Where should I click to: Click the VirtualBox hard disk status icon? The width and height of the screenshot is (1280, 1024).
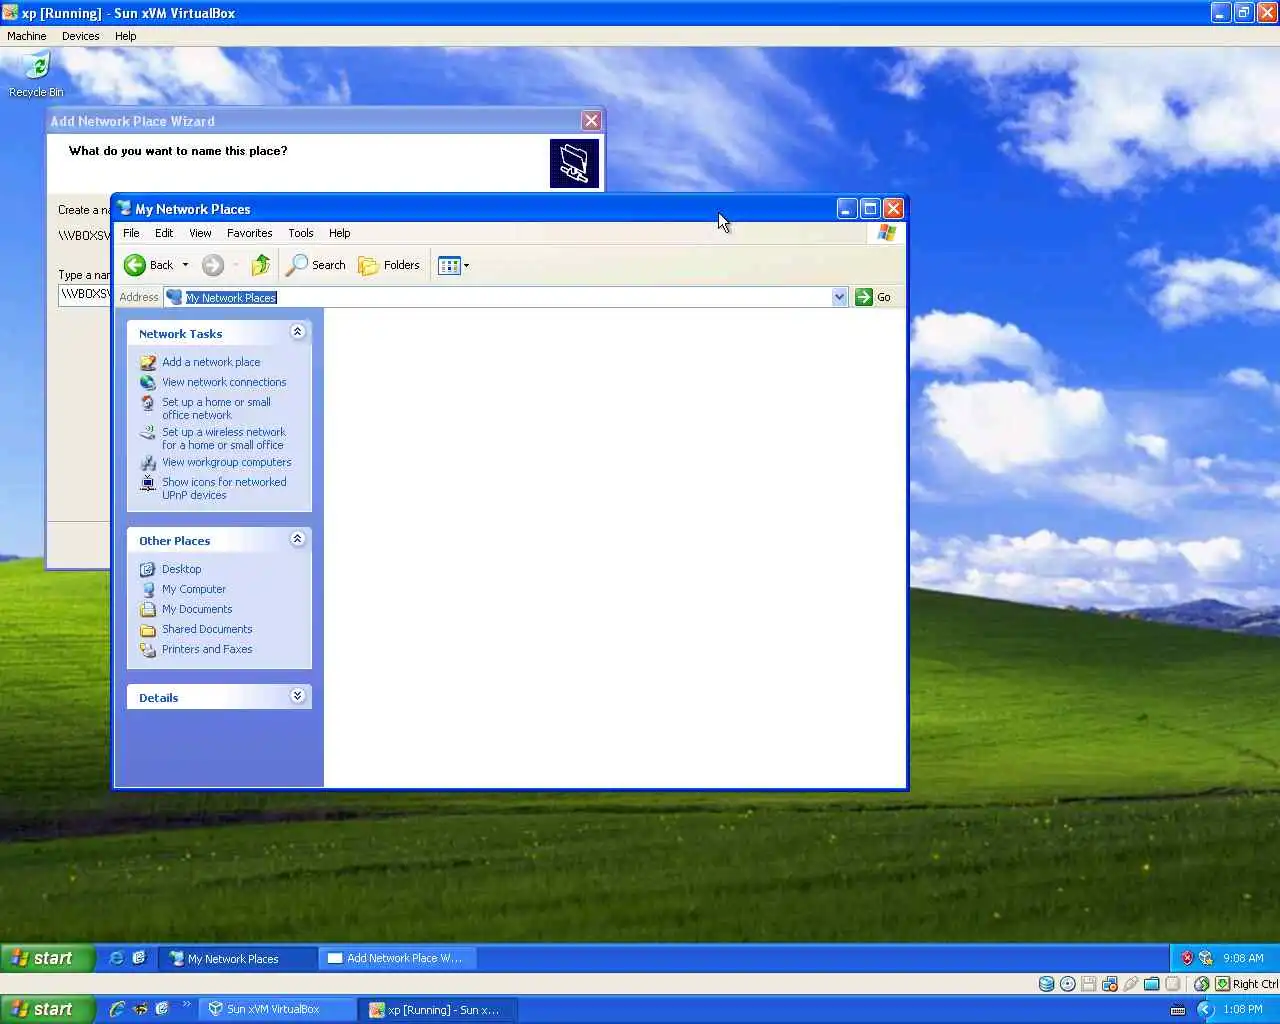[1046, 984]
